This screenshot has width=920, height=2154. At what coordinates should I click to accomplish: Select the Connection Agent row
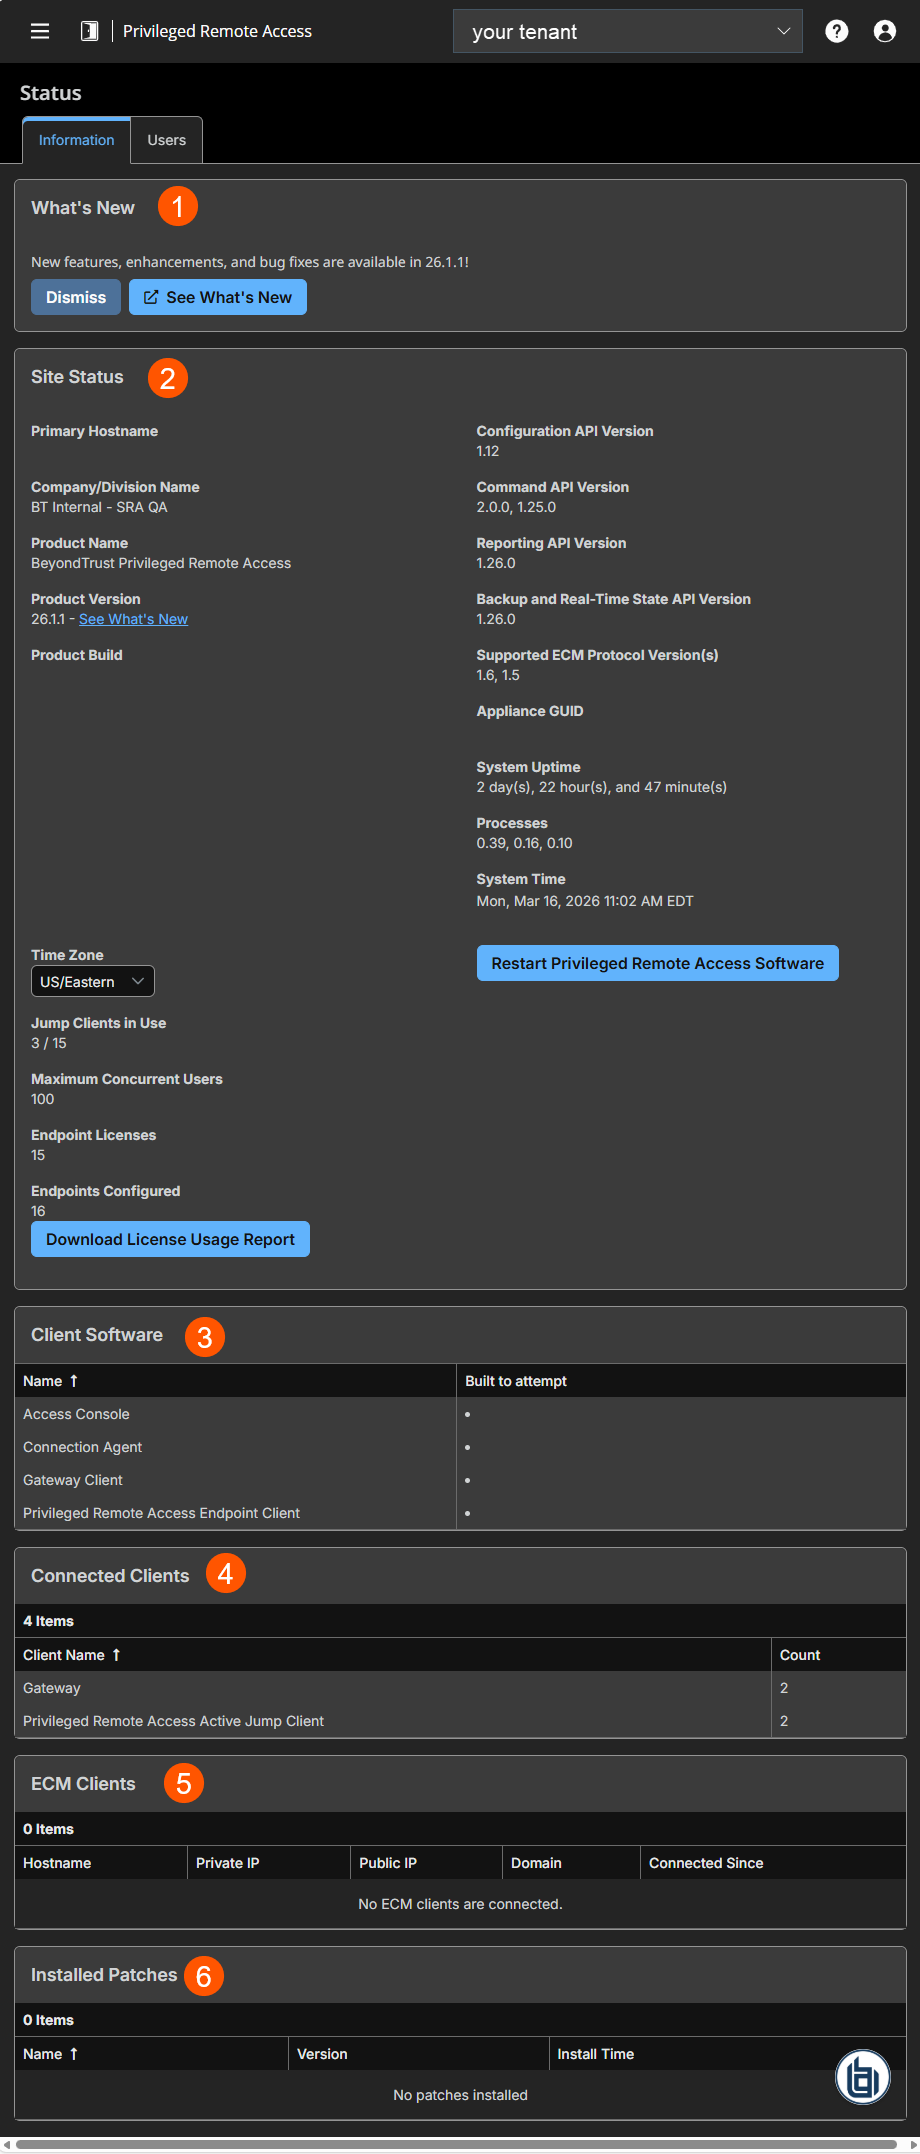click(460, 1447)
